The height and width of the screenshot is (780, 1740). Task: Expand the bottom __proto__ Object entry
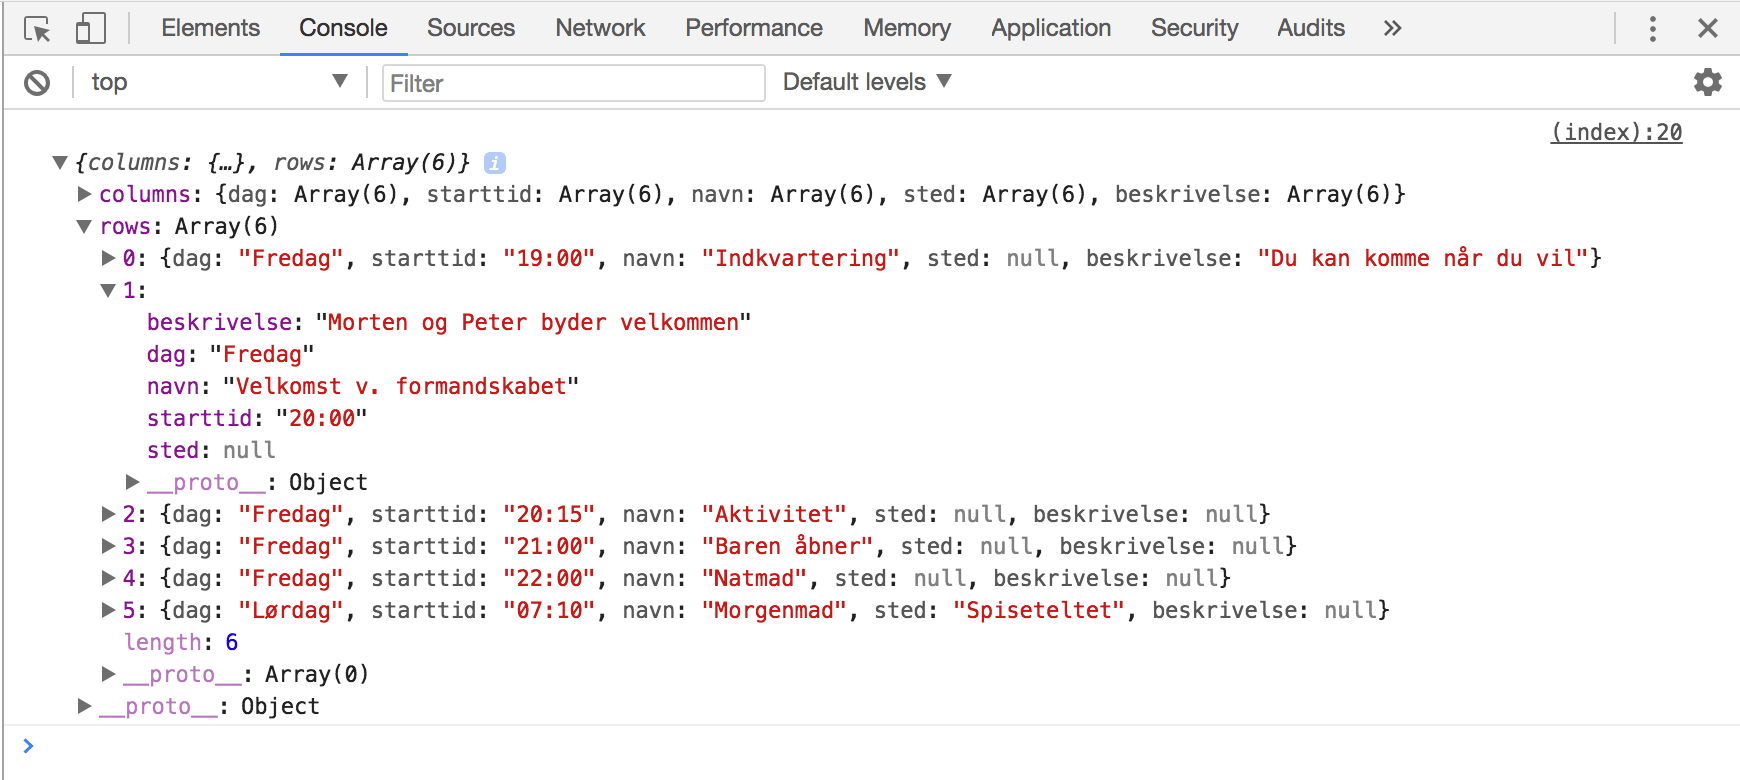(x=84, y=706)
